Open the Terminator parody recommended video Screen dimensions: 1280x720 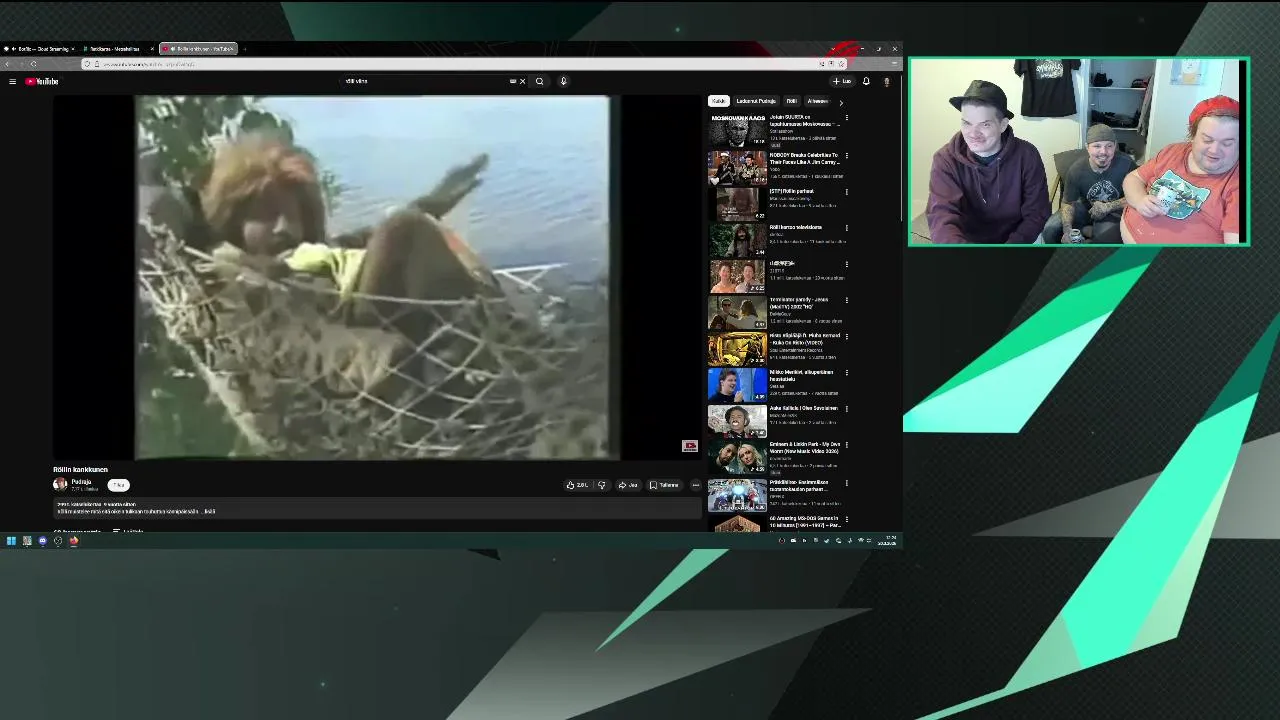click(x=737, y=312)
